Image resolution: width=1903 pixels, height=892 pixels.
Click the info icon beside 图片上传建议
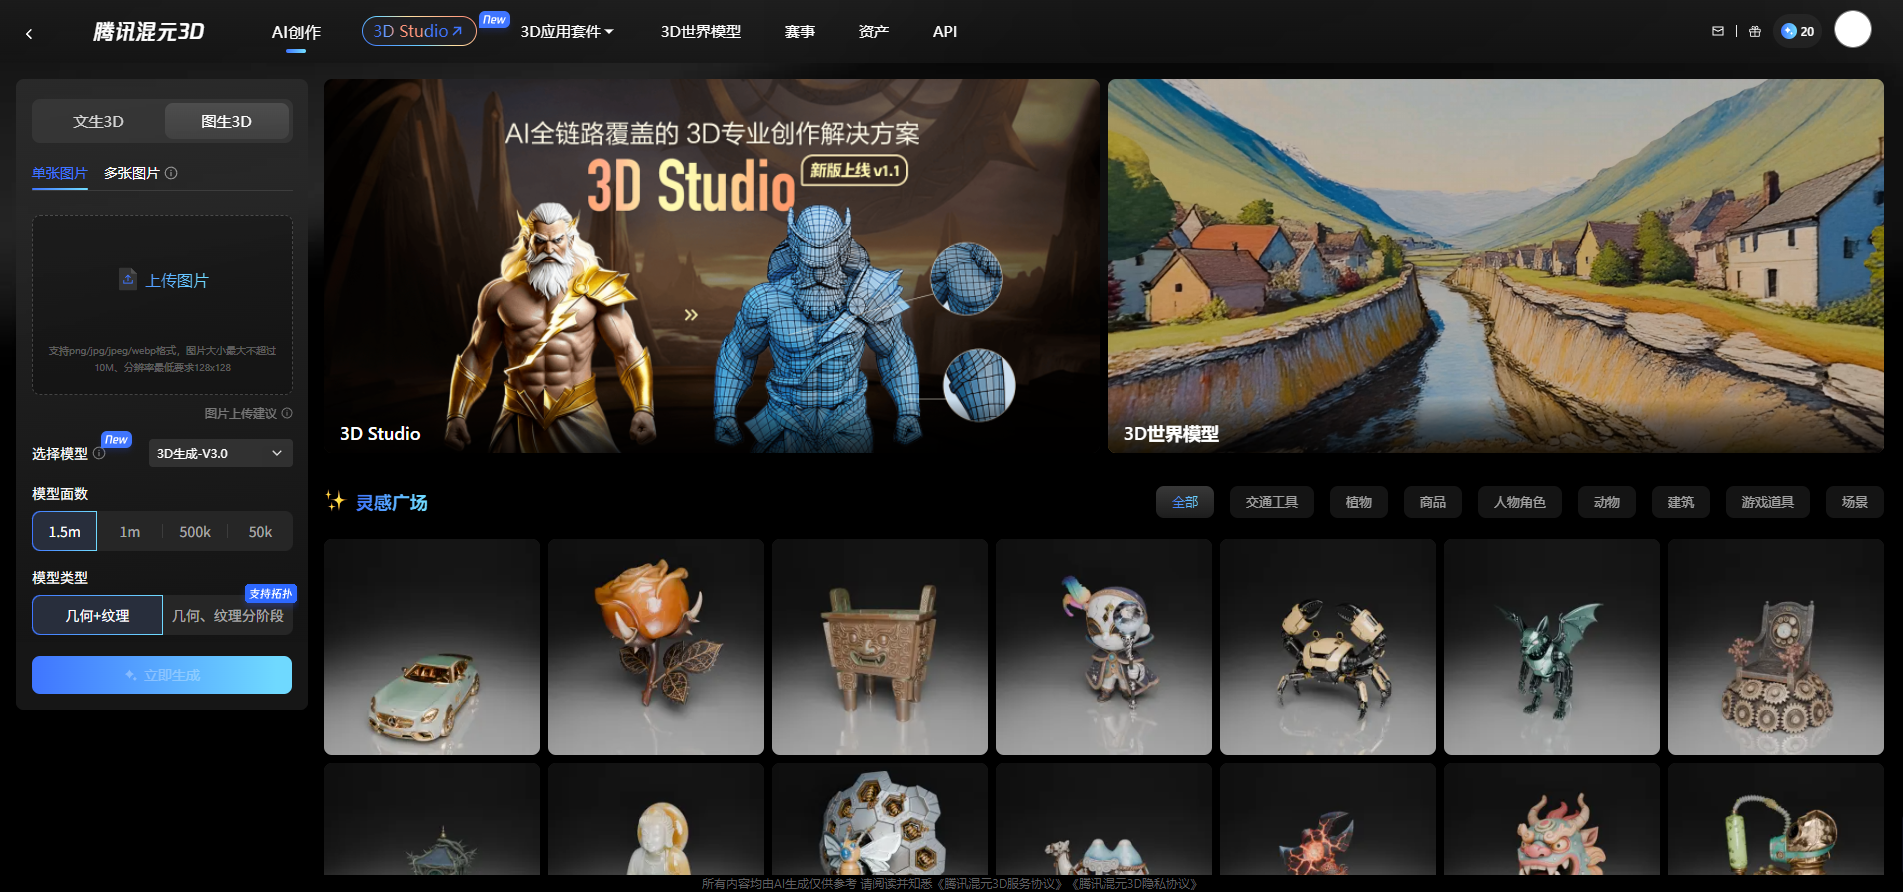click(x=287, y=413)
